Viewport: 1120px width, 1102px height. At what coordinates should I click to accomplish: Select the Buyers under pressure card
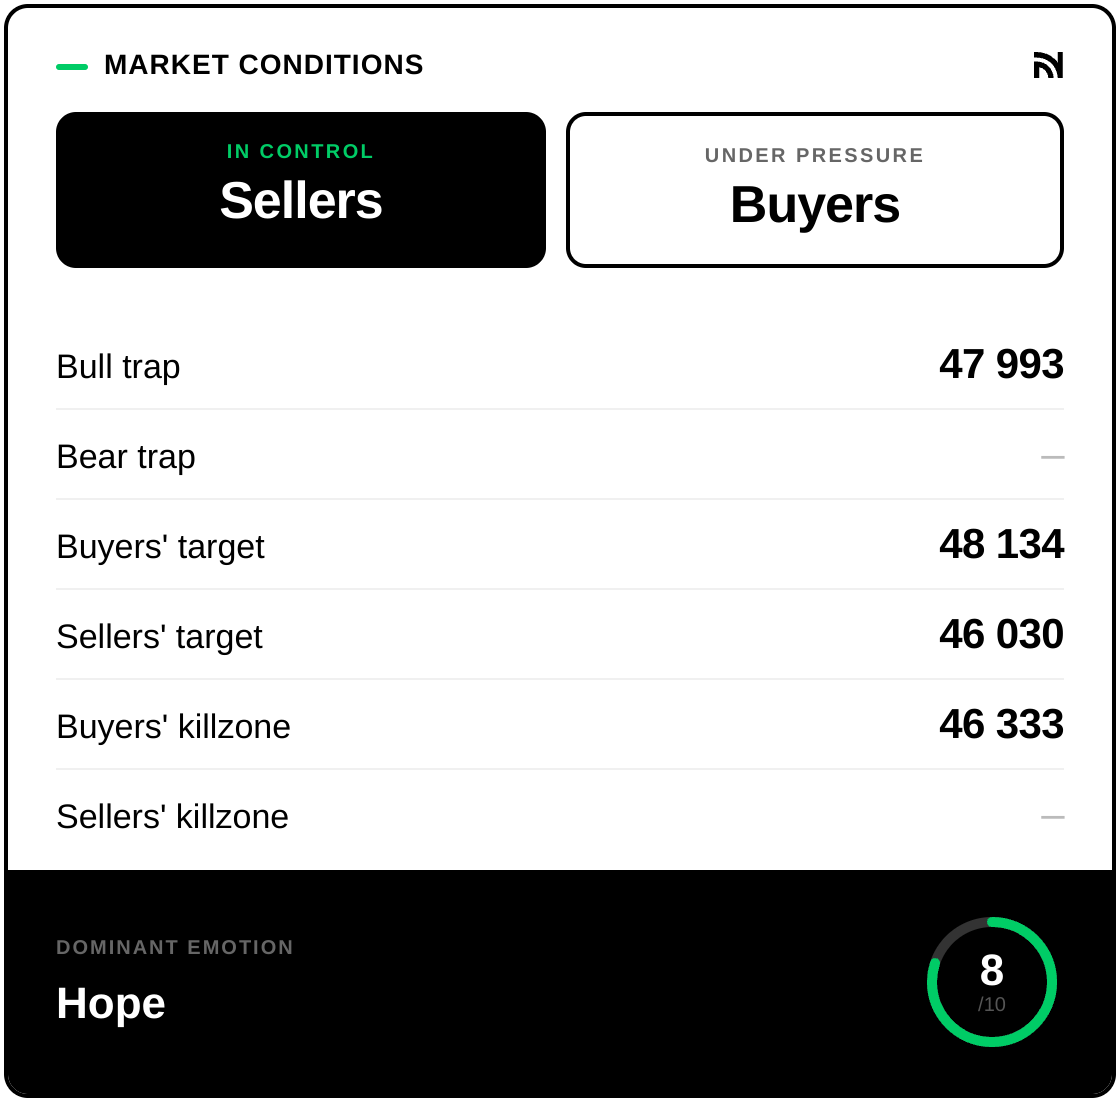point(814,190)
